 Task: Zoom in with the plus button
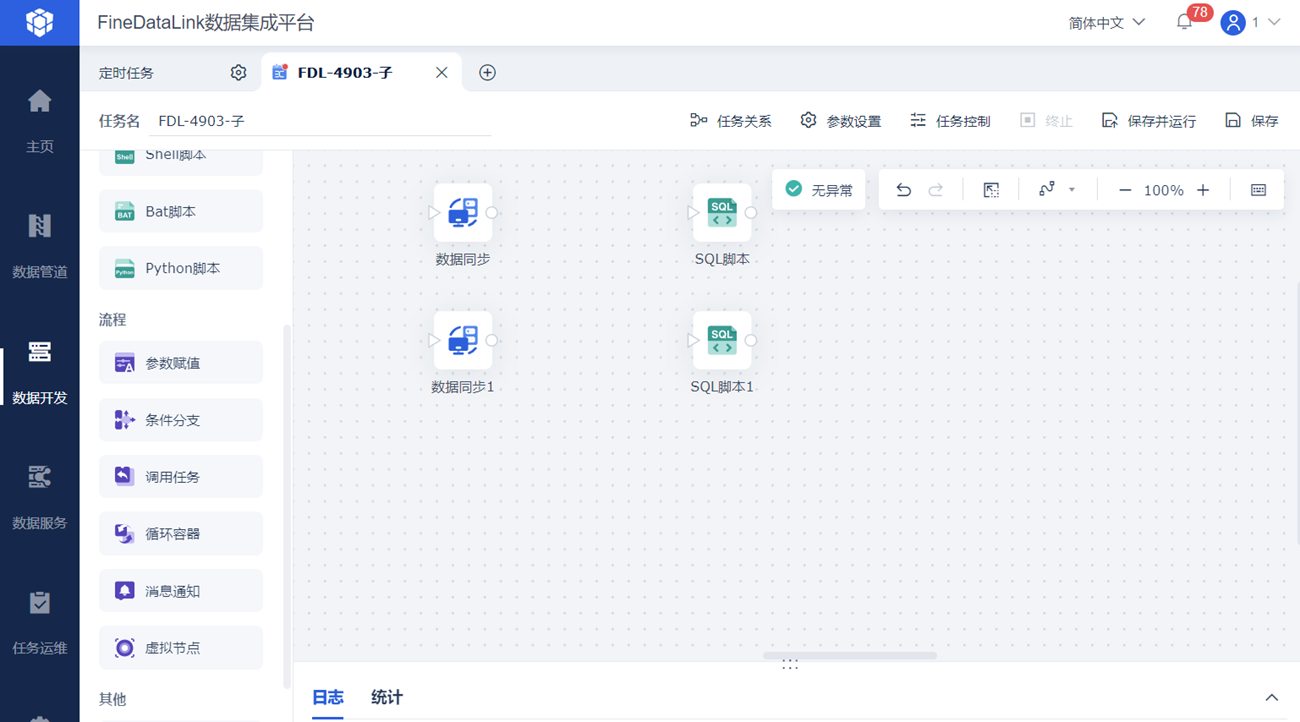pos(1203,190)
